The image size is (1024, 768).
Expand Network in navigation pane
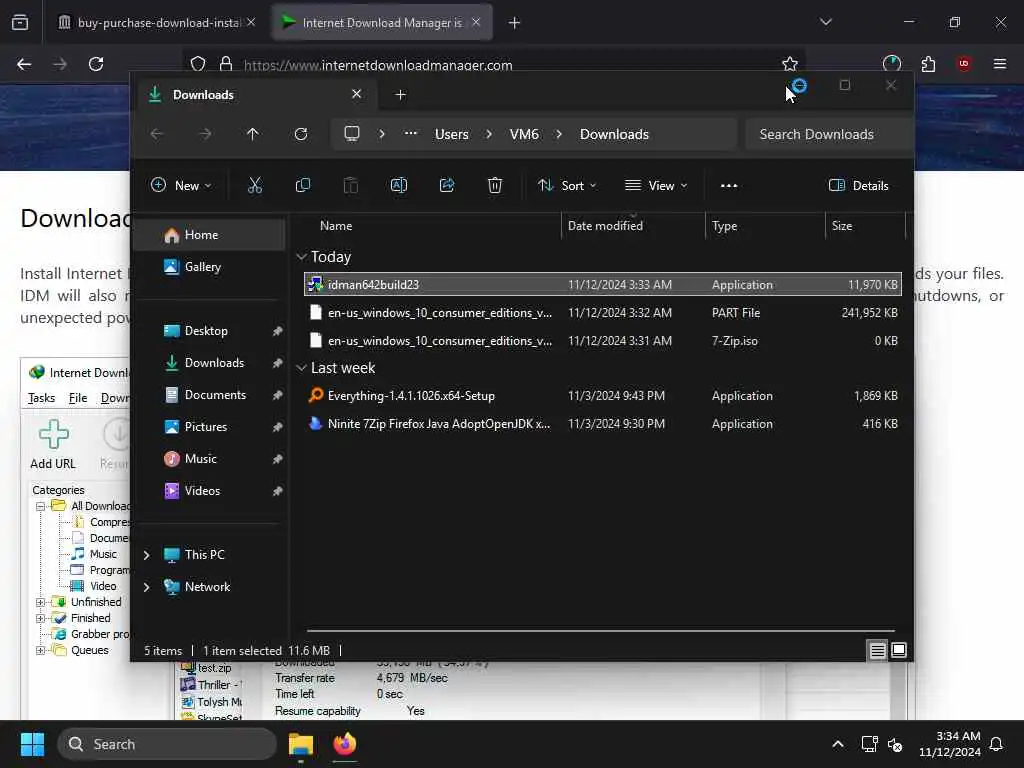point(147,587)
